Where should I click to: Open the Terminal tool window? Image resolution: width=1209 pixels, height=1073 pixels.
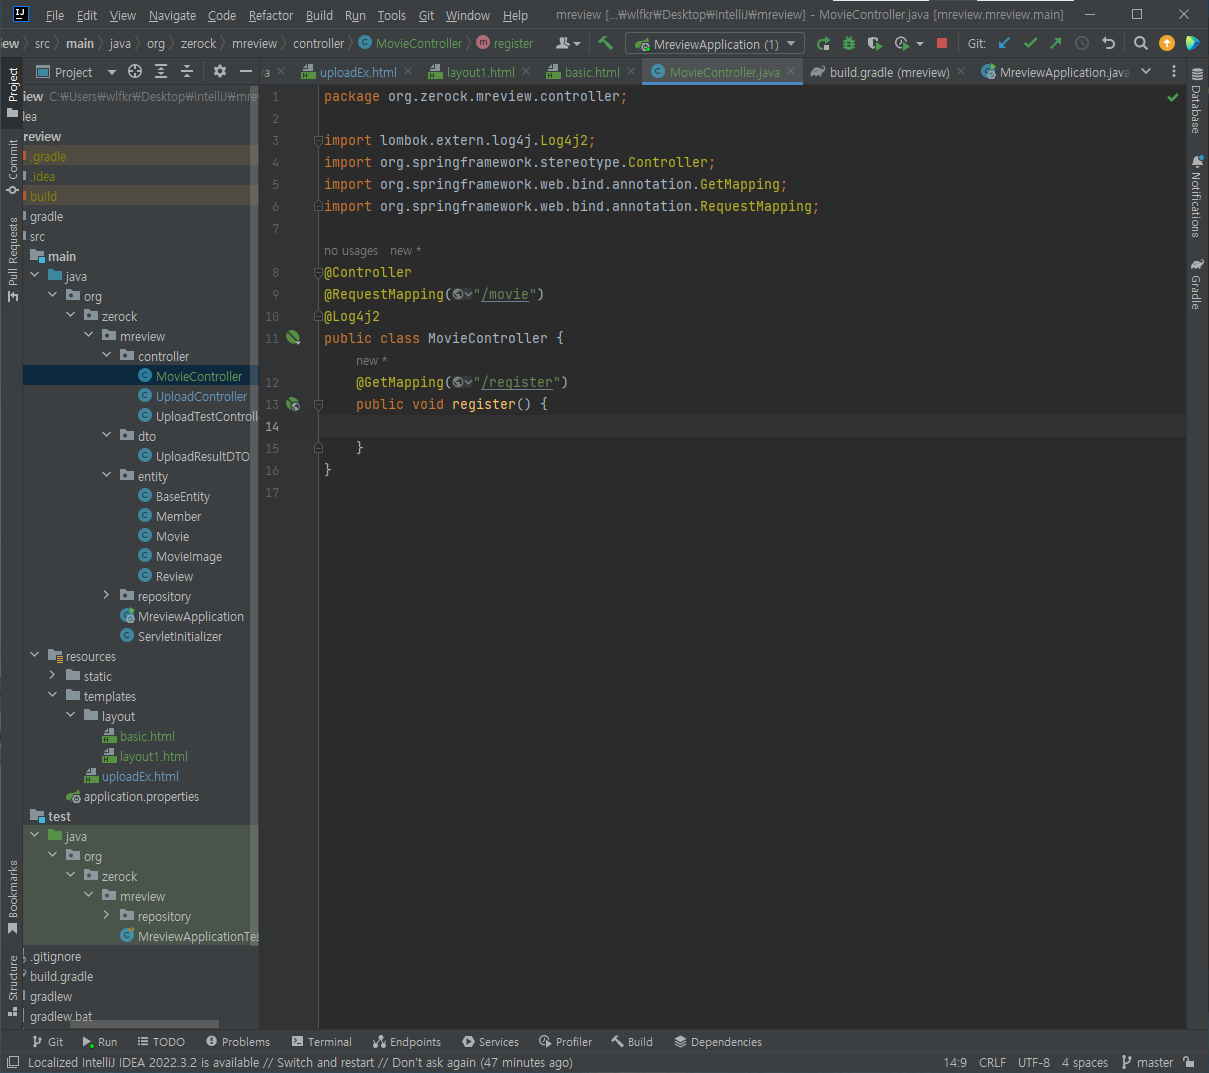coord(322,1042)
